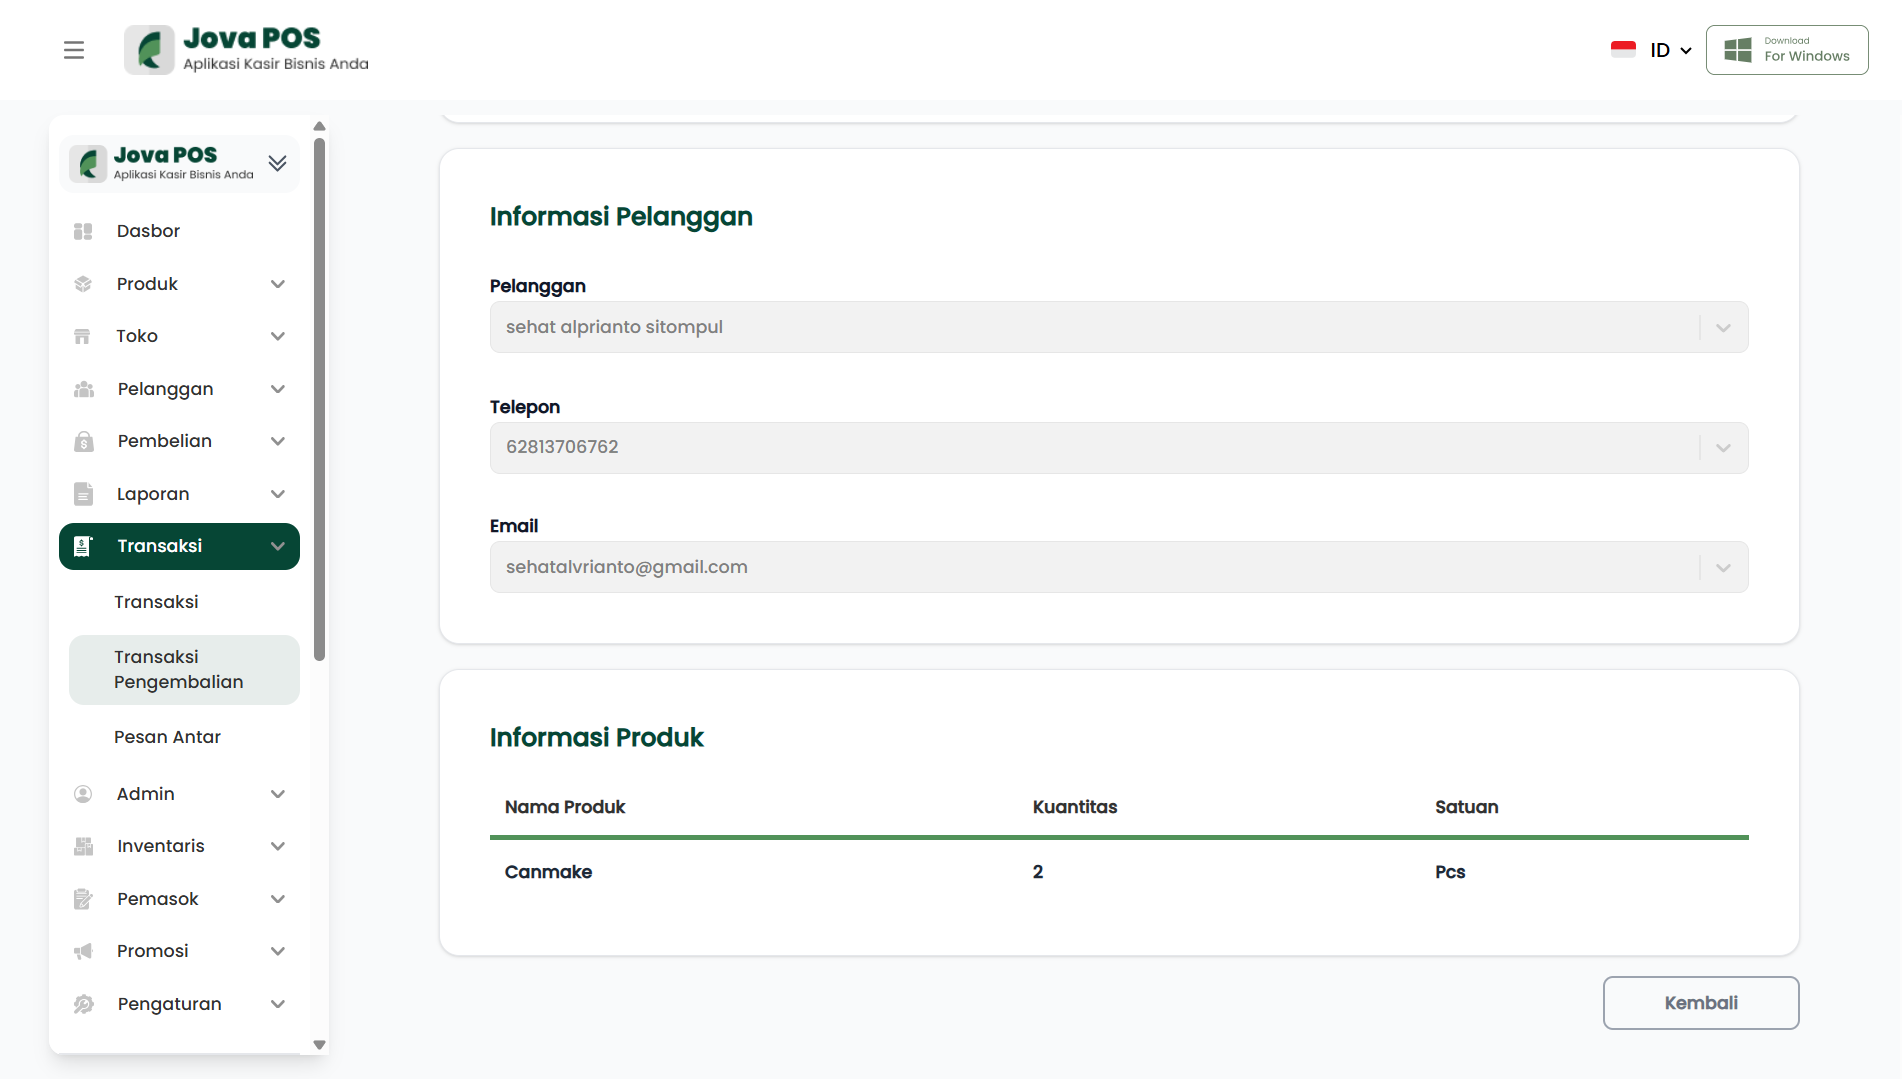1902x1079 pixels.
Task: Expand the Admin menu chevron
Action: pyautogui.click(x=278, y=794)
